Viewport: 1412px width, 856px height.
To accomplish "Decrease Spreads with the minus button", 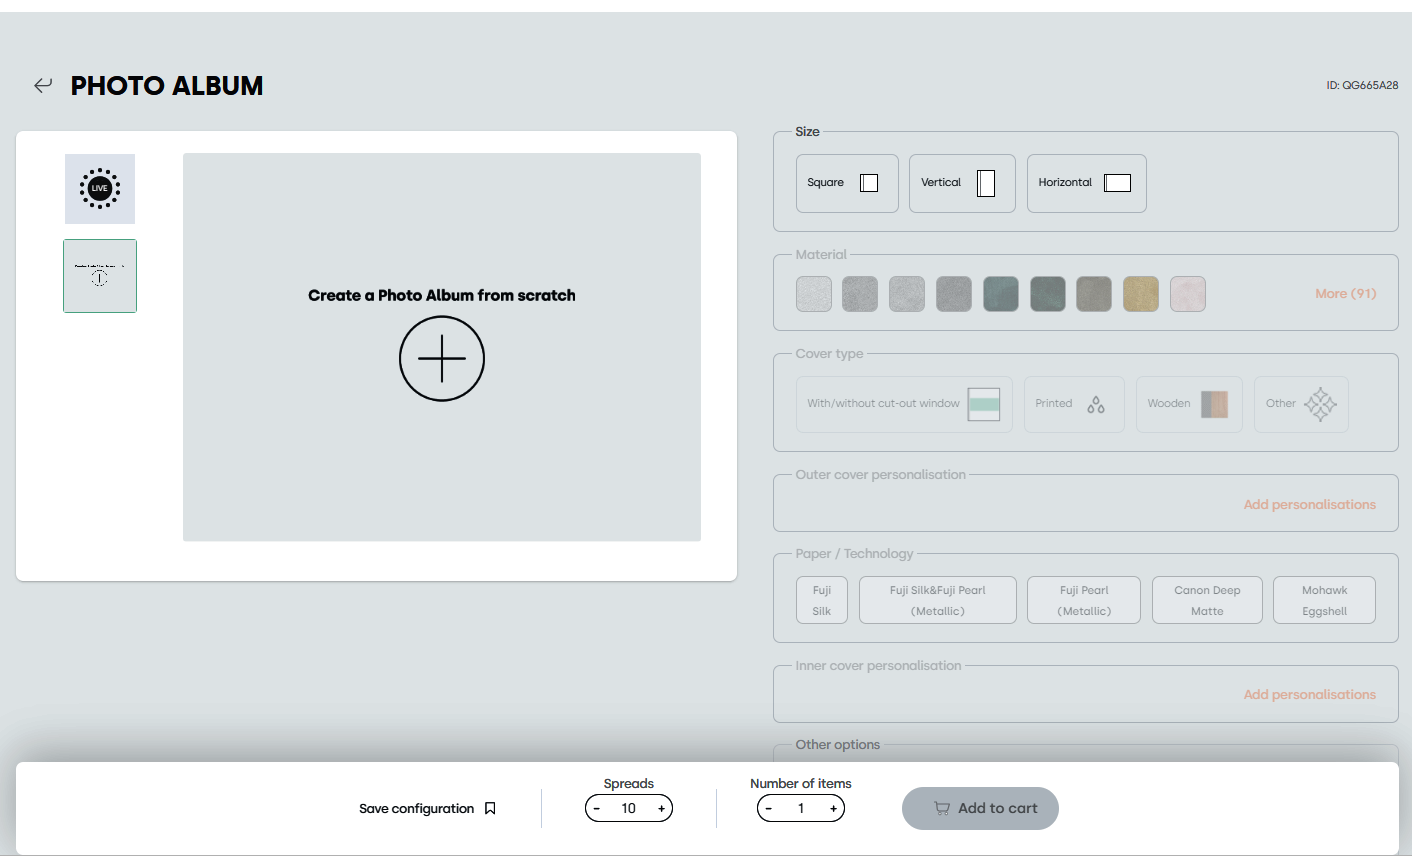I will (x=597, y=808).
